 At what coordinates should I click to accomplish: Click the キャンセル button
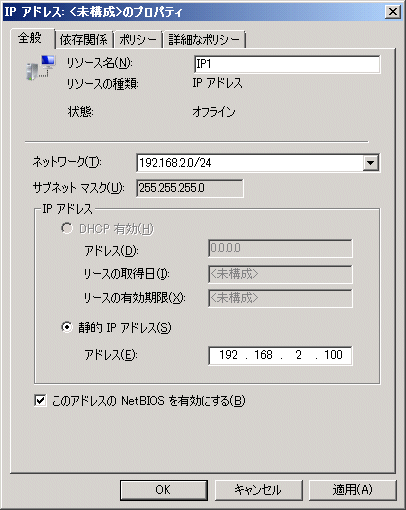[258, 490]
